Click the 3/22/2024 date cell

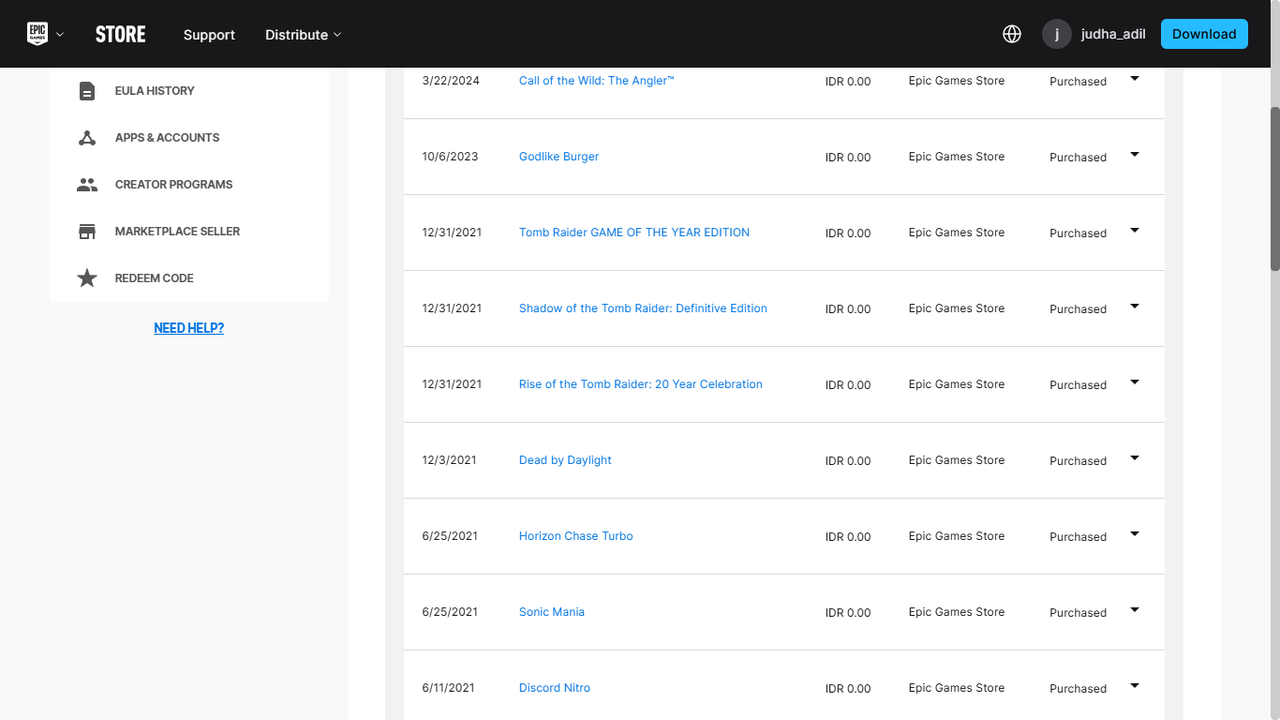[451, 81]
